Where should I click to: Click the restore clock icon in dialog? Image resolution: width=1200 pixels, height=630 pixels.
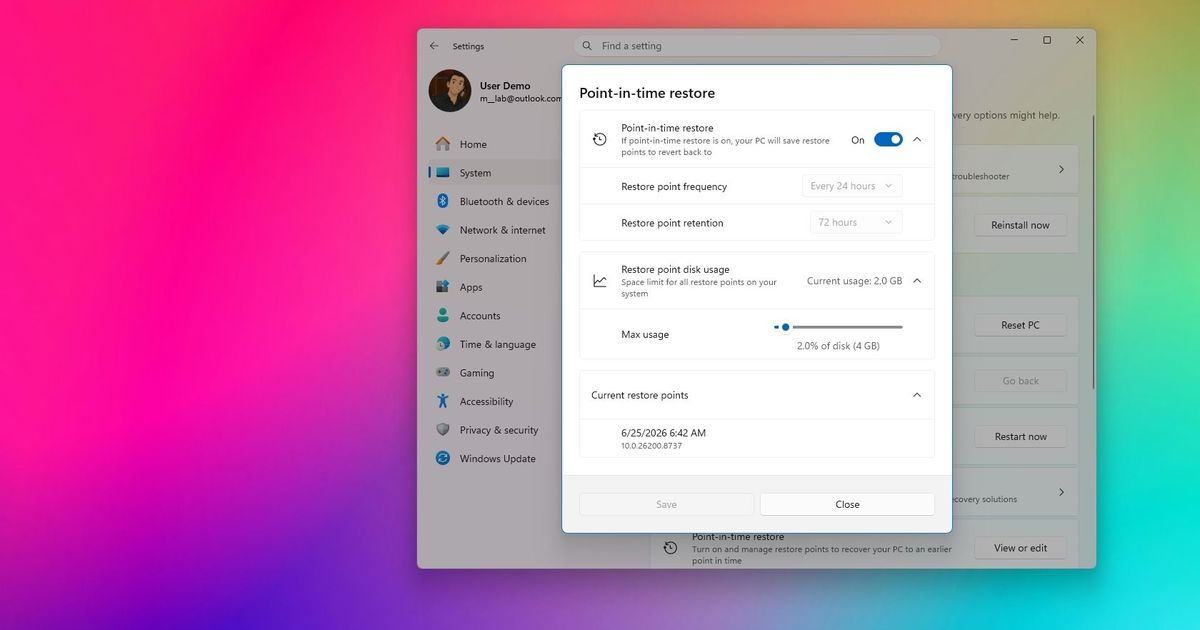(600, 140)
